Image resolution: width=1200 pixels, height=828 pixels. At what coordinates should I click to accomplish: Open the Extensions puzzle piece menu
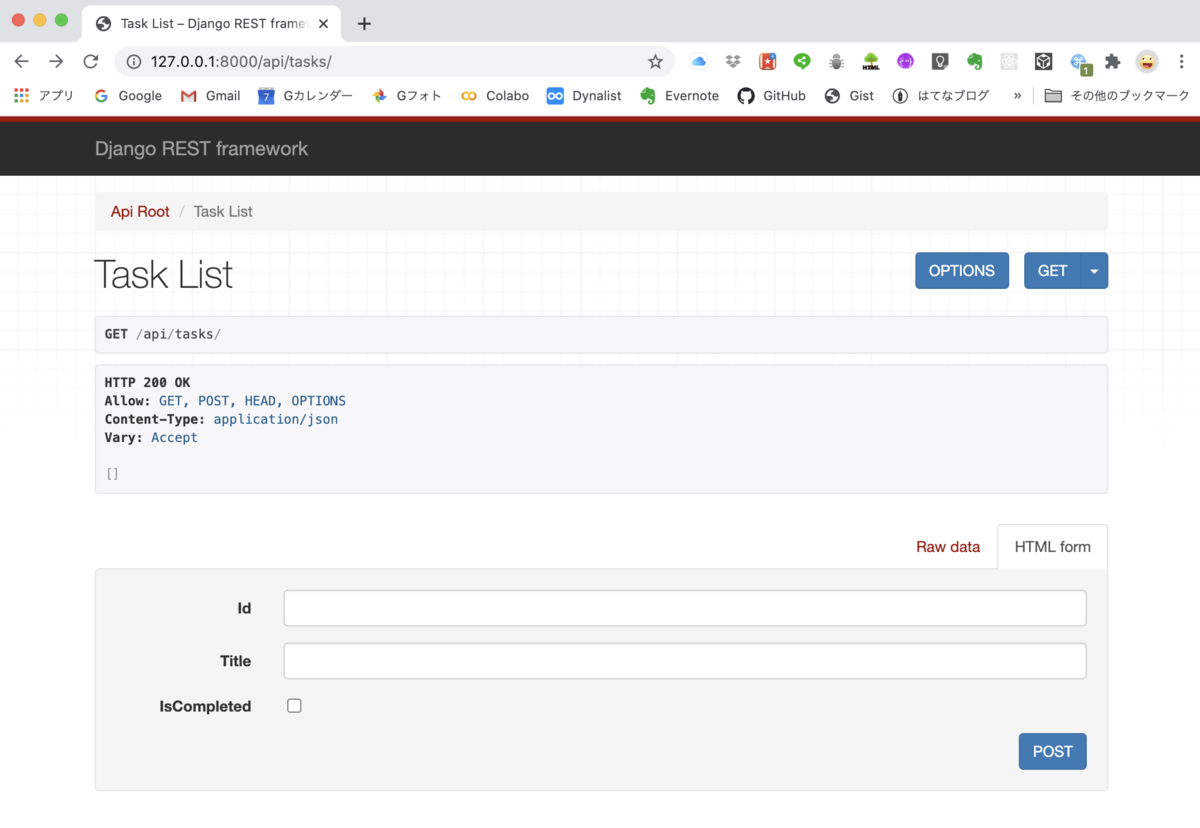coord(1112,61)
